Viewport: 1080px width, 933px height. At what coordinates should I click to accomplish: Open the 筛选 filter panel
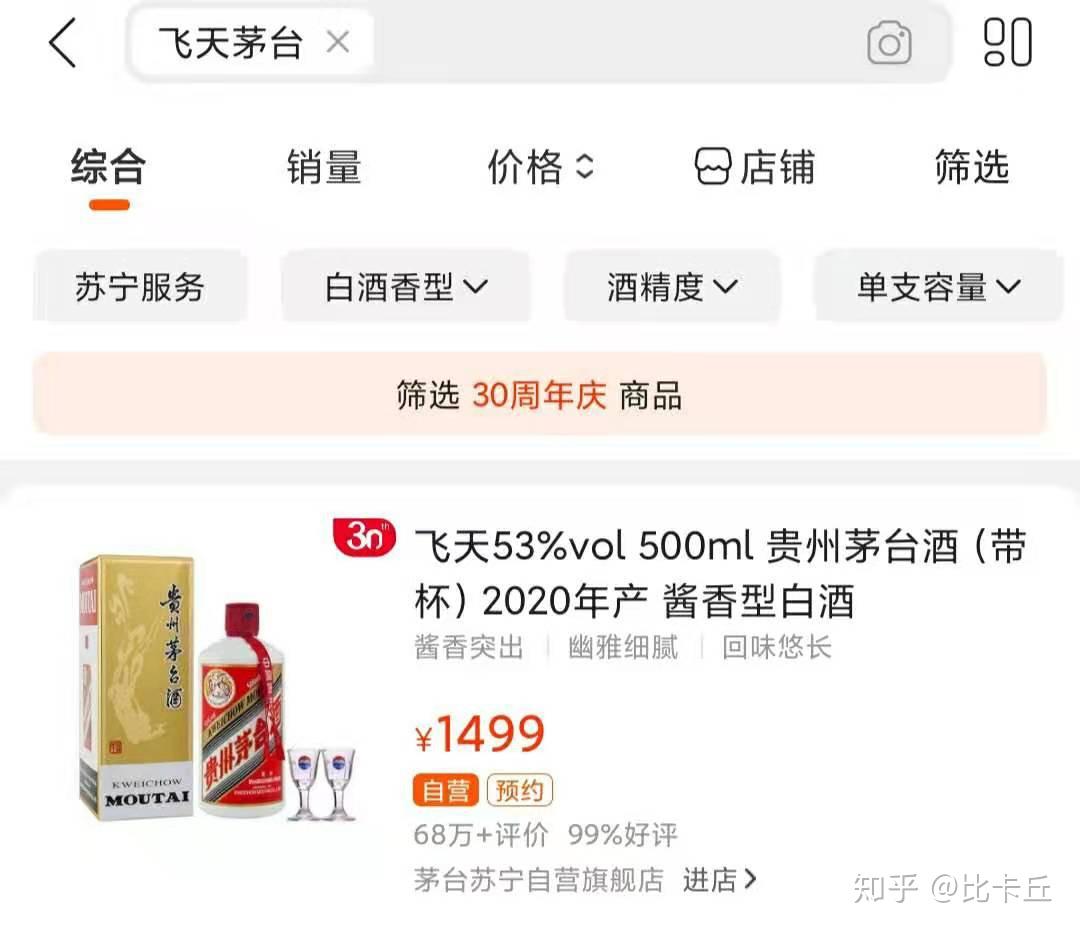(x=972, y=167)
